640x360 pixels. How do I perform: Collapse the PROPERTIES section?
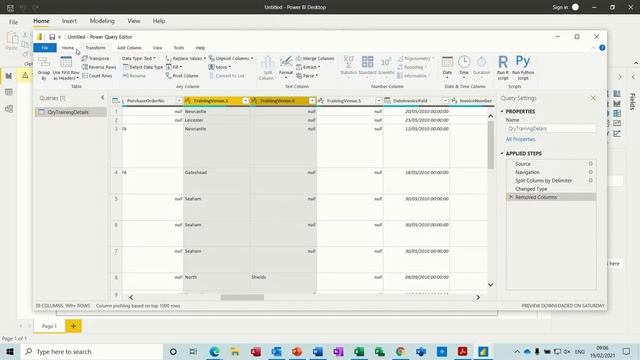click(x=502, y=111)
